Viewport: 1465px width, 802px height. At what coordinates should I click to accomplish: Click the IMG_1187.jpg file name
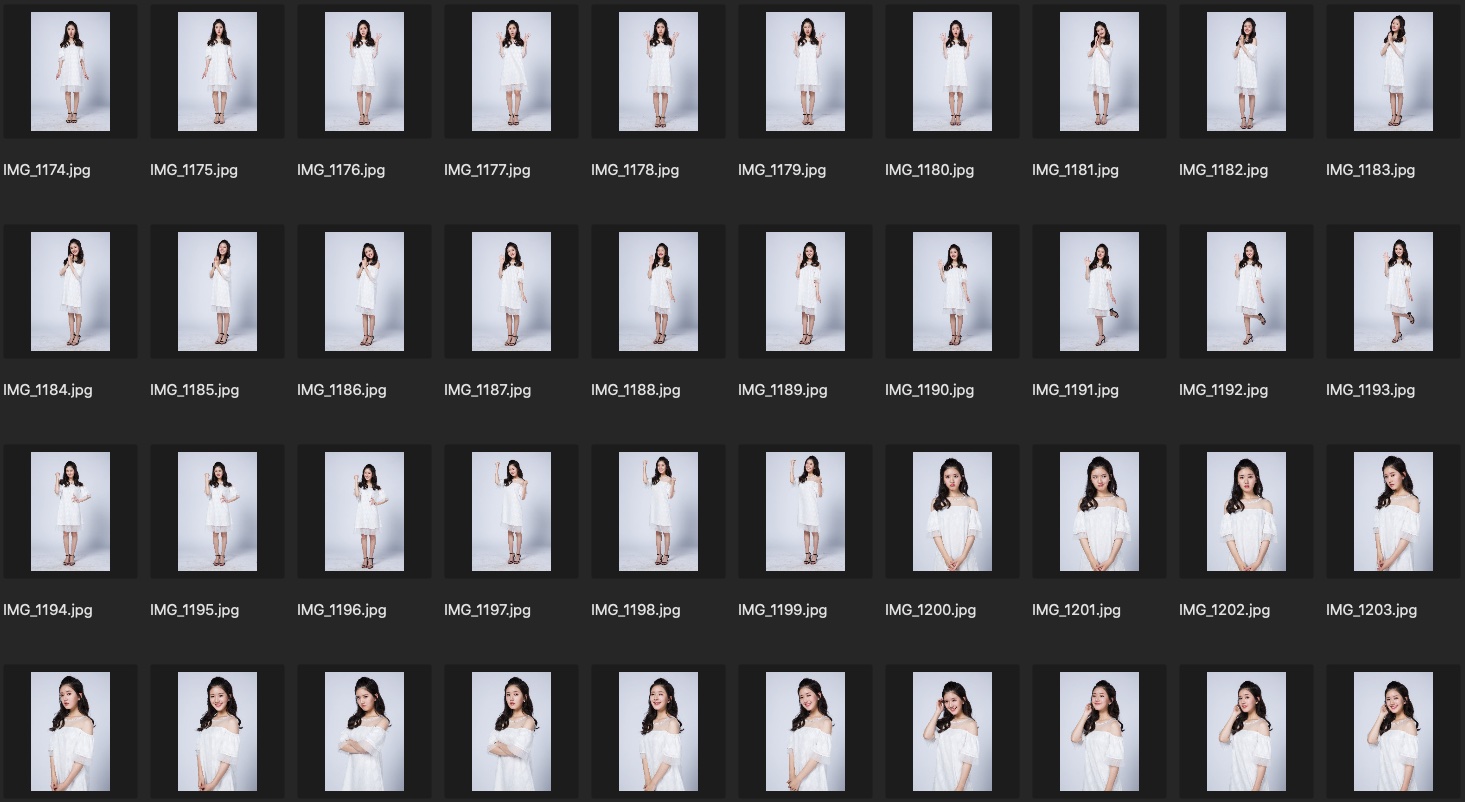(x=488, y=390)
